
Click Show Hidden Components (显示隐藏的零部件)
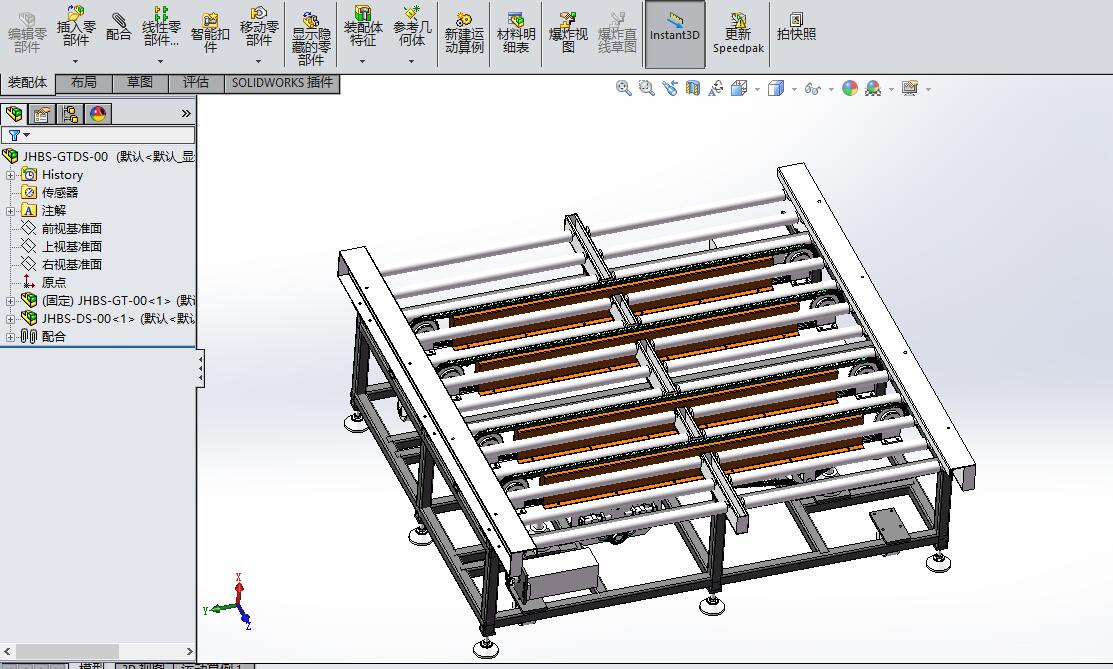coord(311,39)
